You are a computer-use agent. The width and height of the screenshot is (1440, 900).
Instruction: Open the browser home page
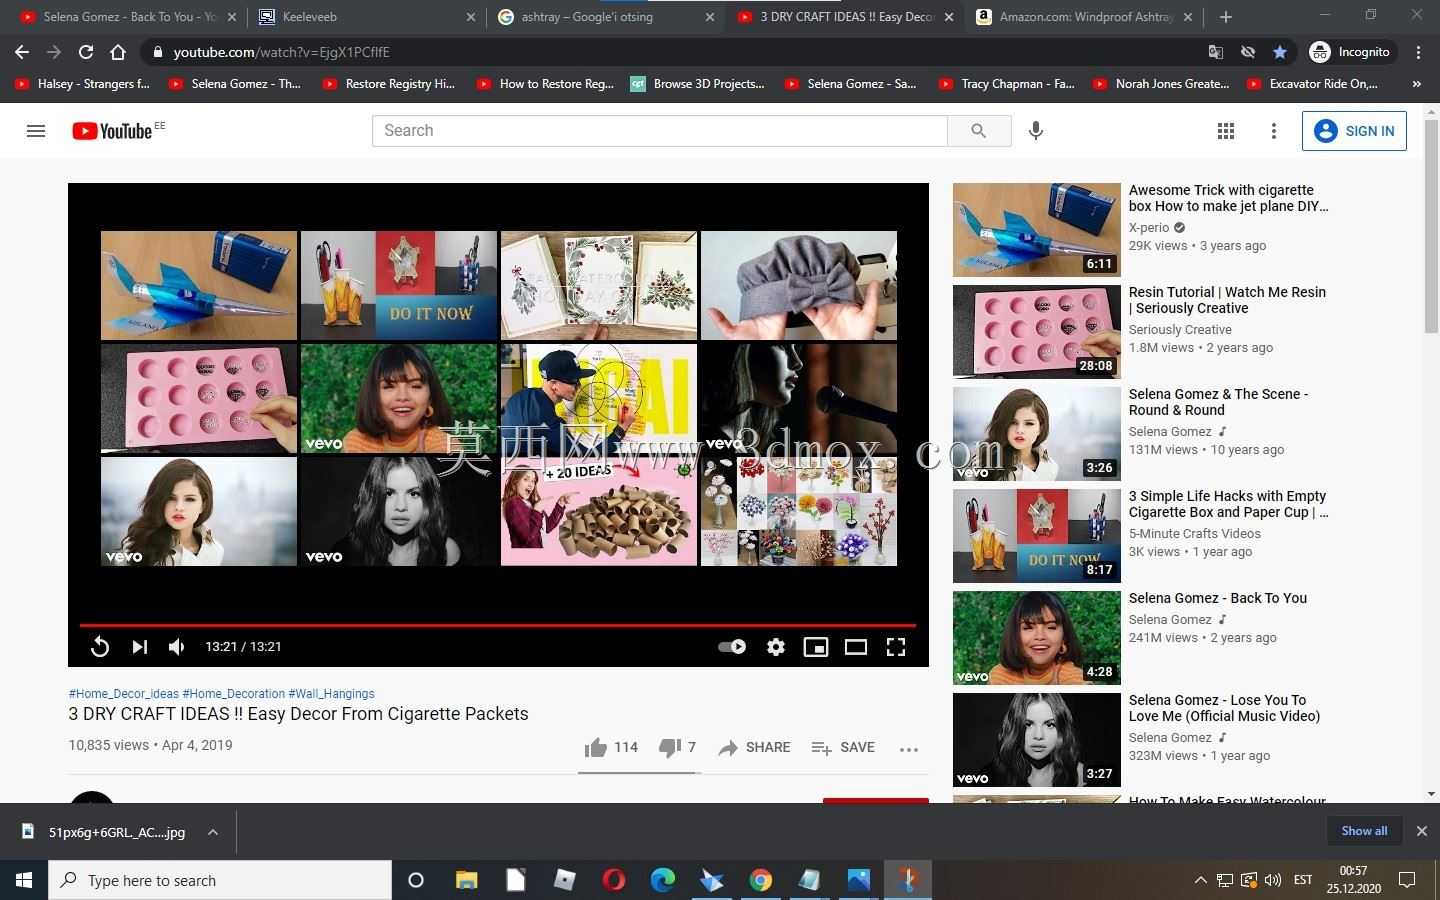118,52
